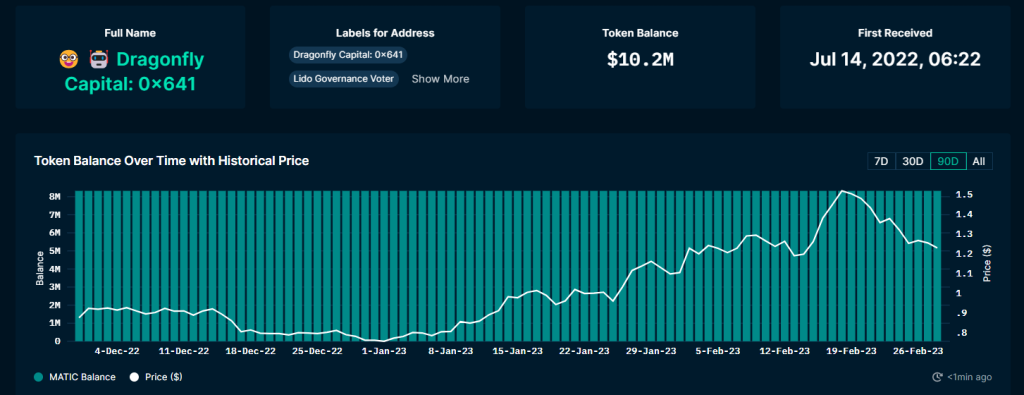Click the 25-Dec-22 axis label
Viewport: 1024px width, 395px height.
(317, 351)
